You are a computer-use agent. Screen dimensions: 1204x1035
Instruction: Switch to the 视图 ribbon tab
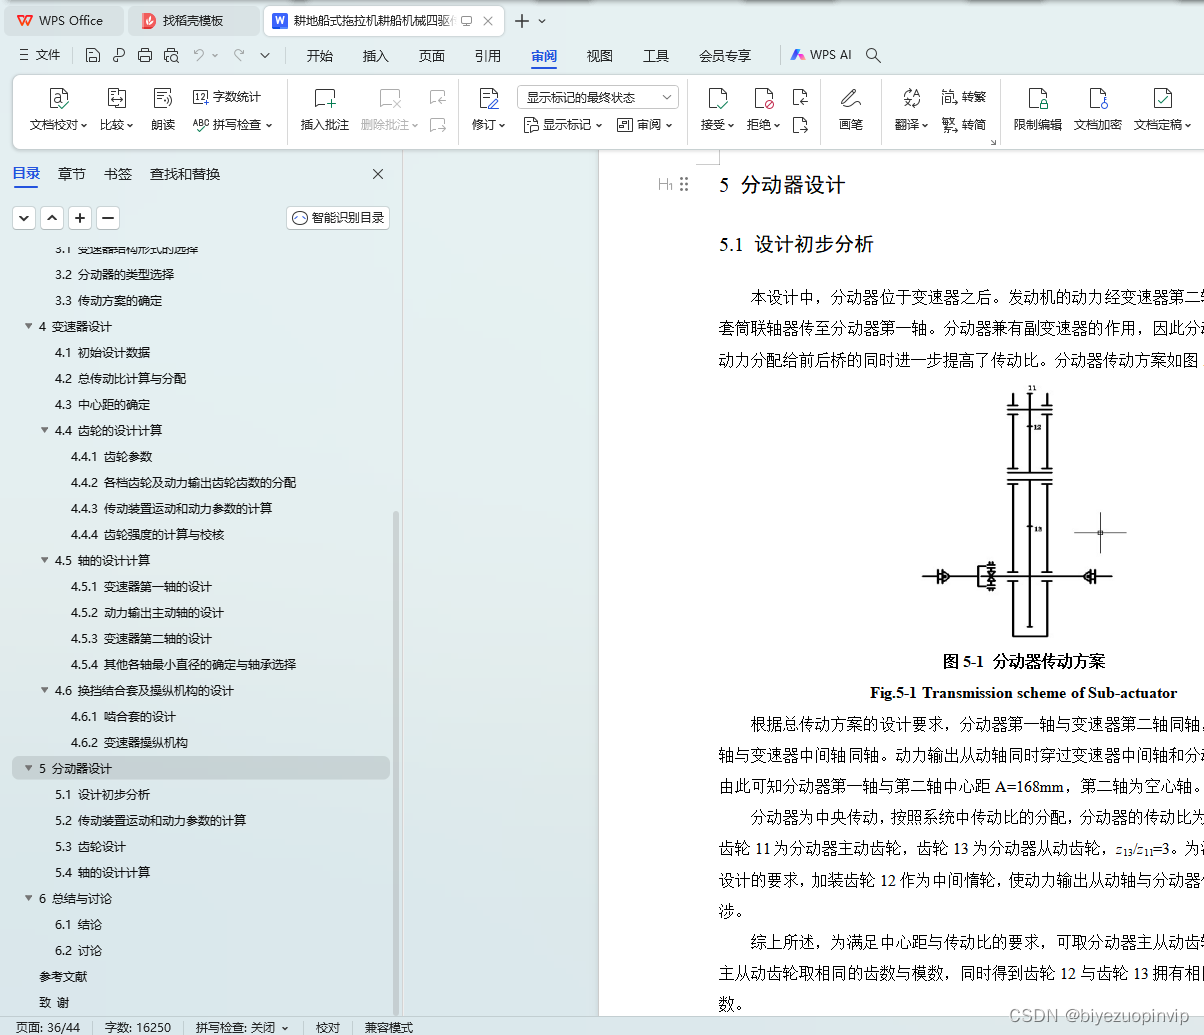click(600, 56)
